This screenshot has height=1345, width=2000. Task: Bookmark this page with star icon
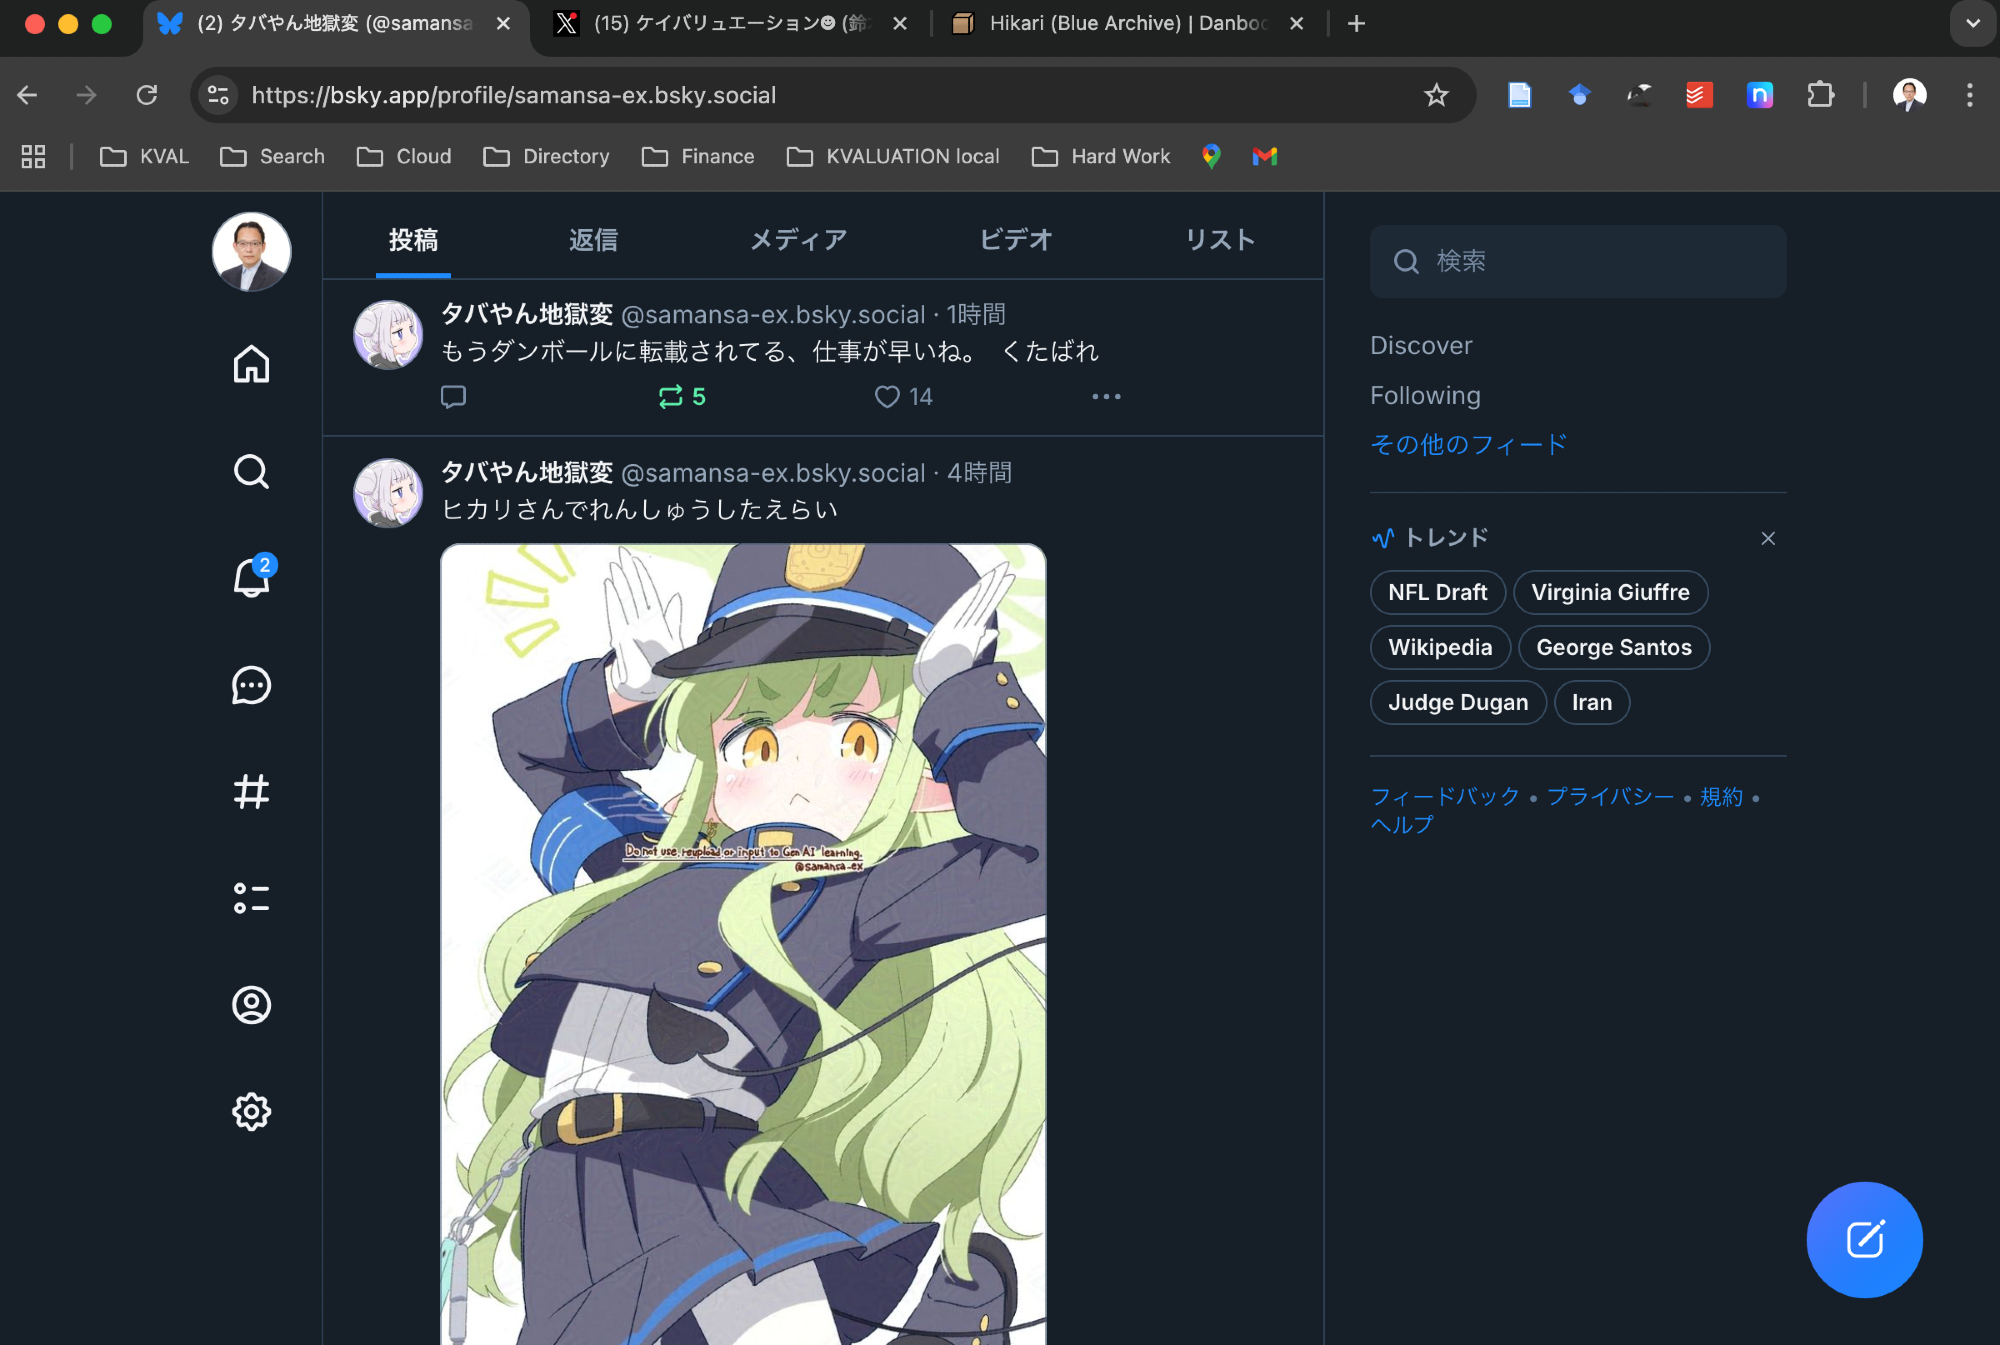coord(1436,95)
